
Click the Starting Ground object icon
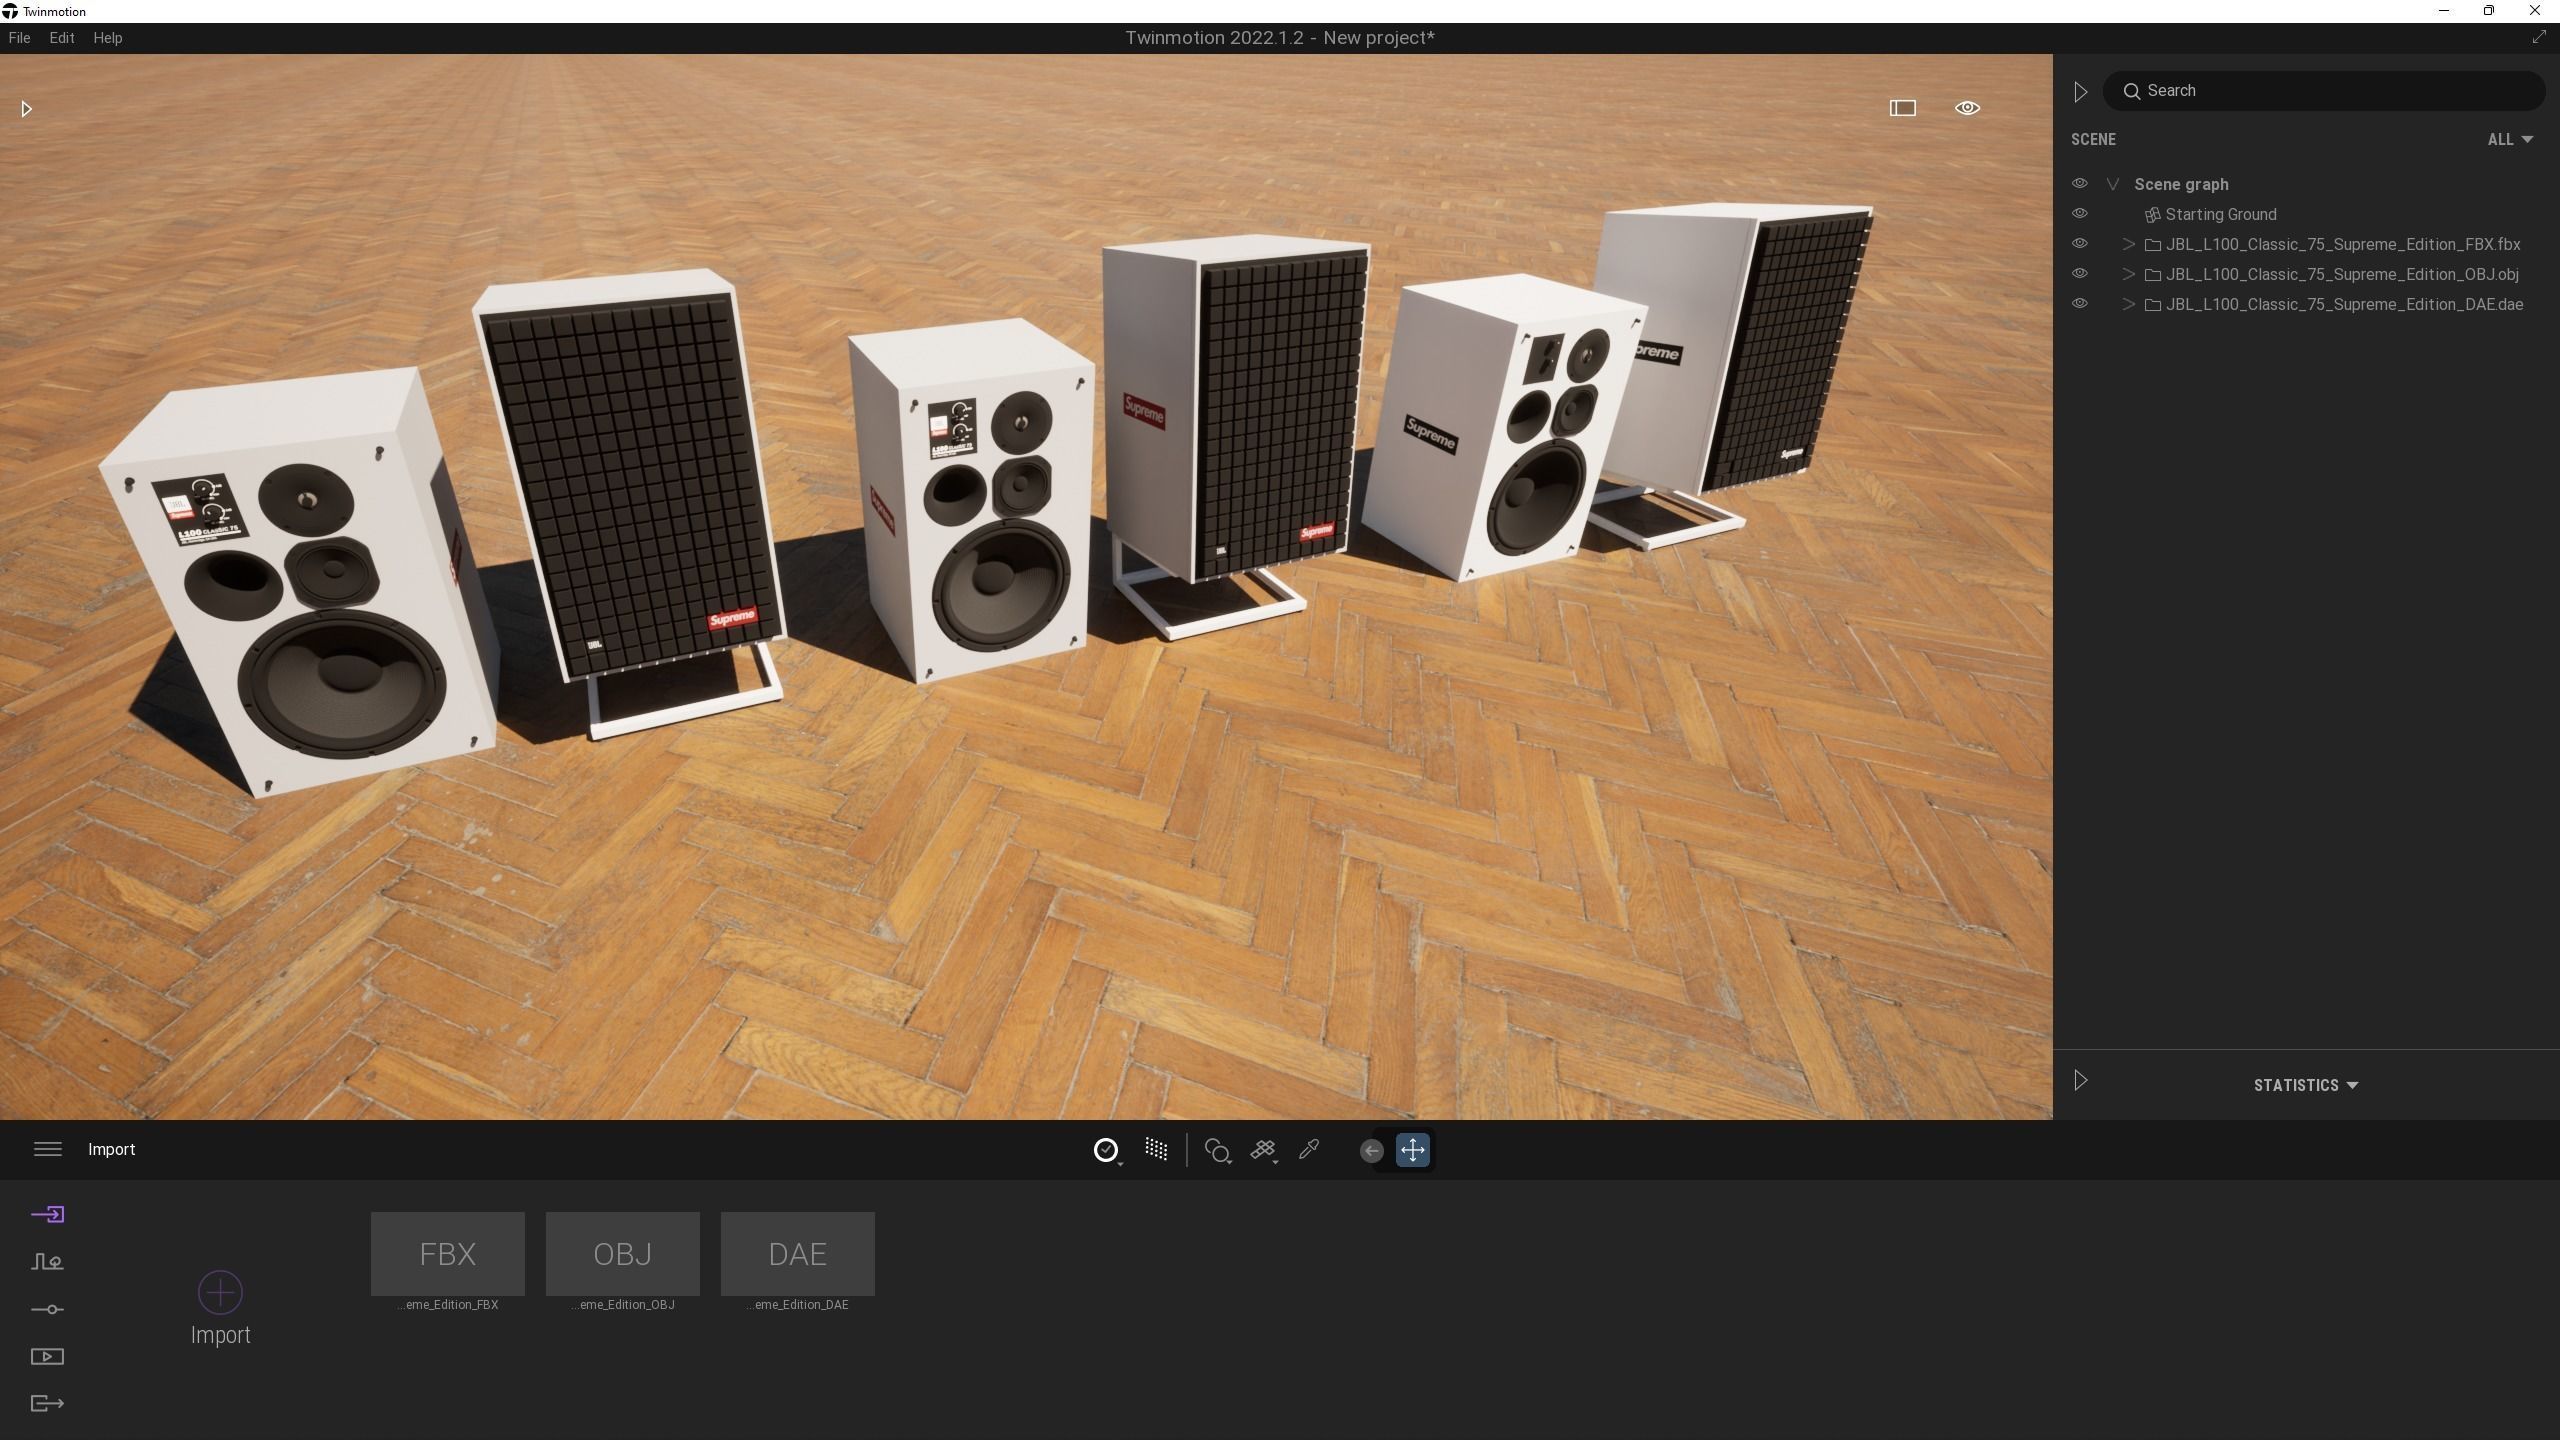pos(2153,215)
